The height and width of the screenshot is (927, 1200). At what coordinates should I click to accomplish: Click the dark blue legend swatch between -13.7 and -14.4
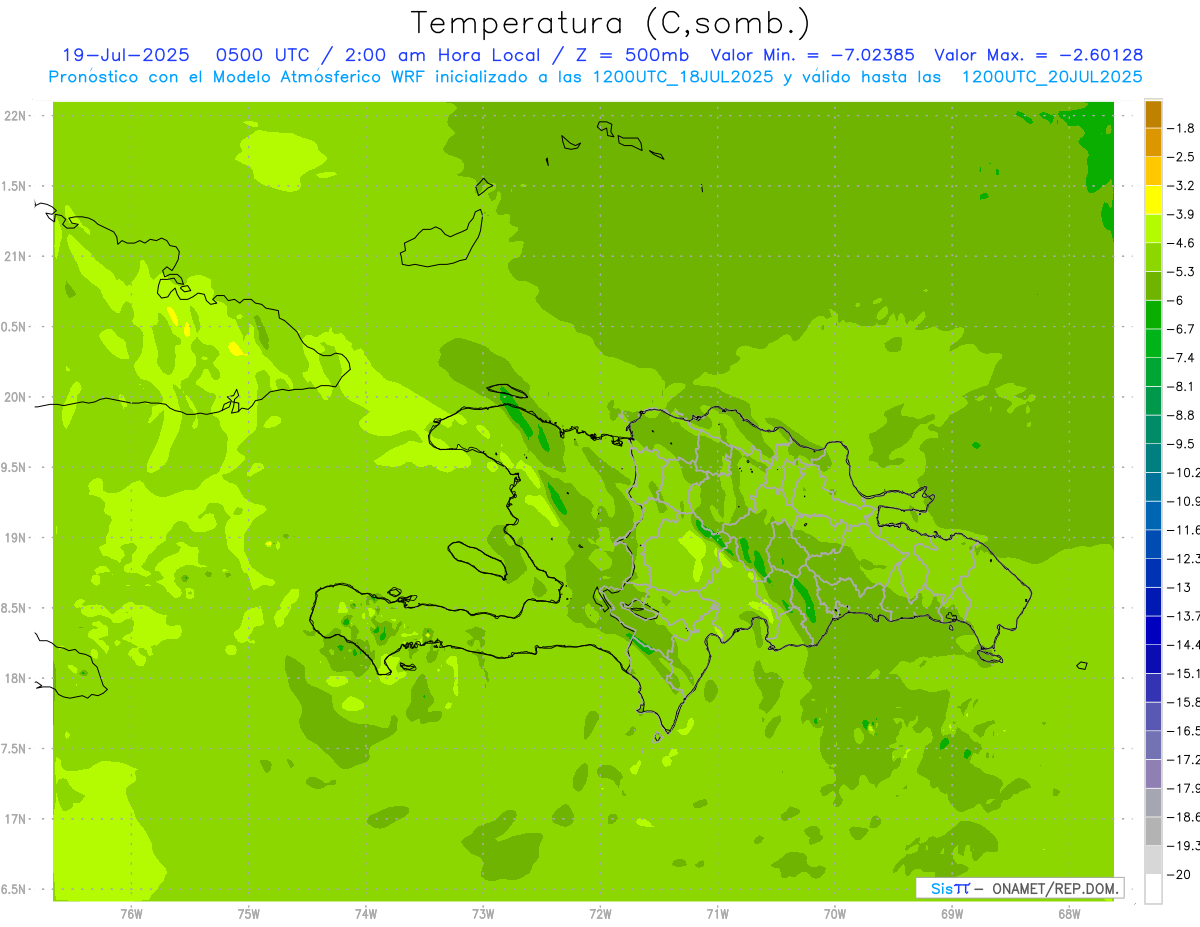click(x=1153, y=630)
